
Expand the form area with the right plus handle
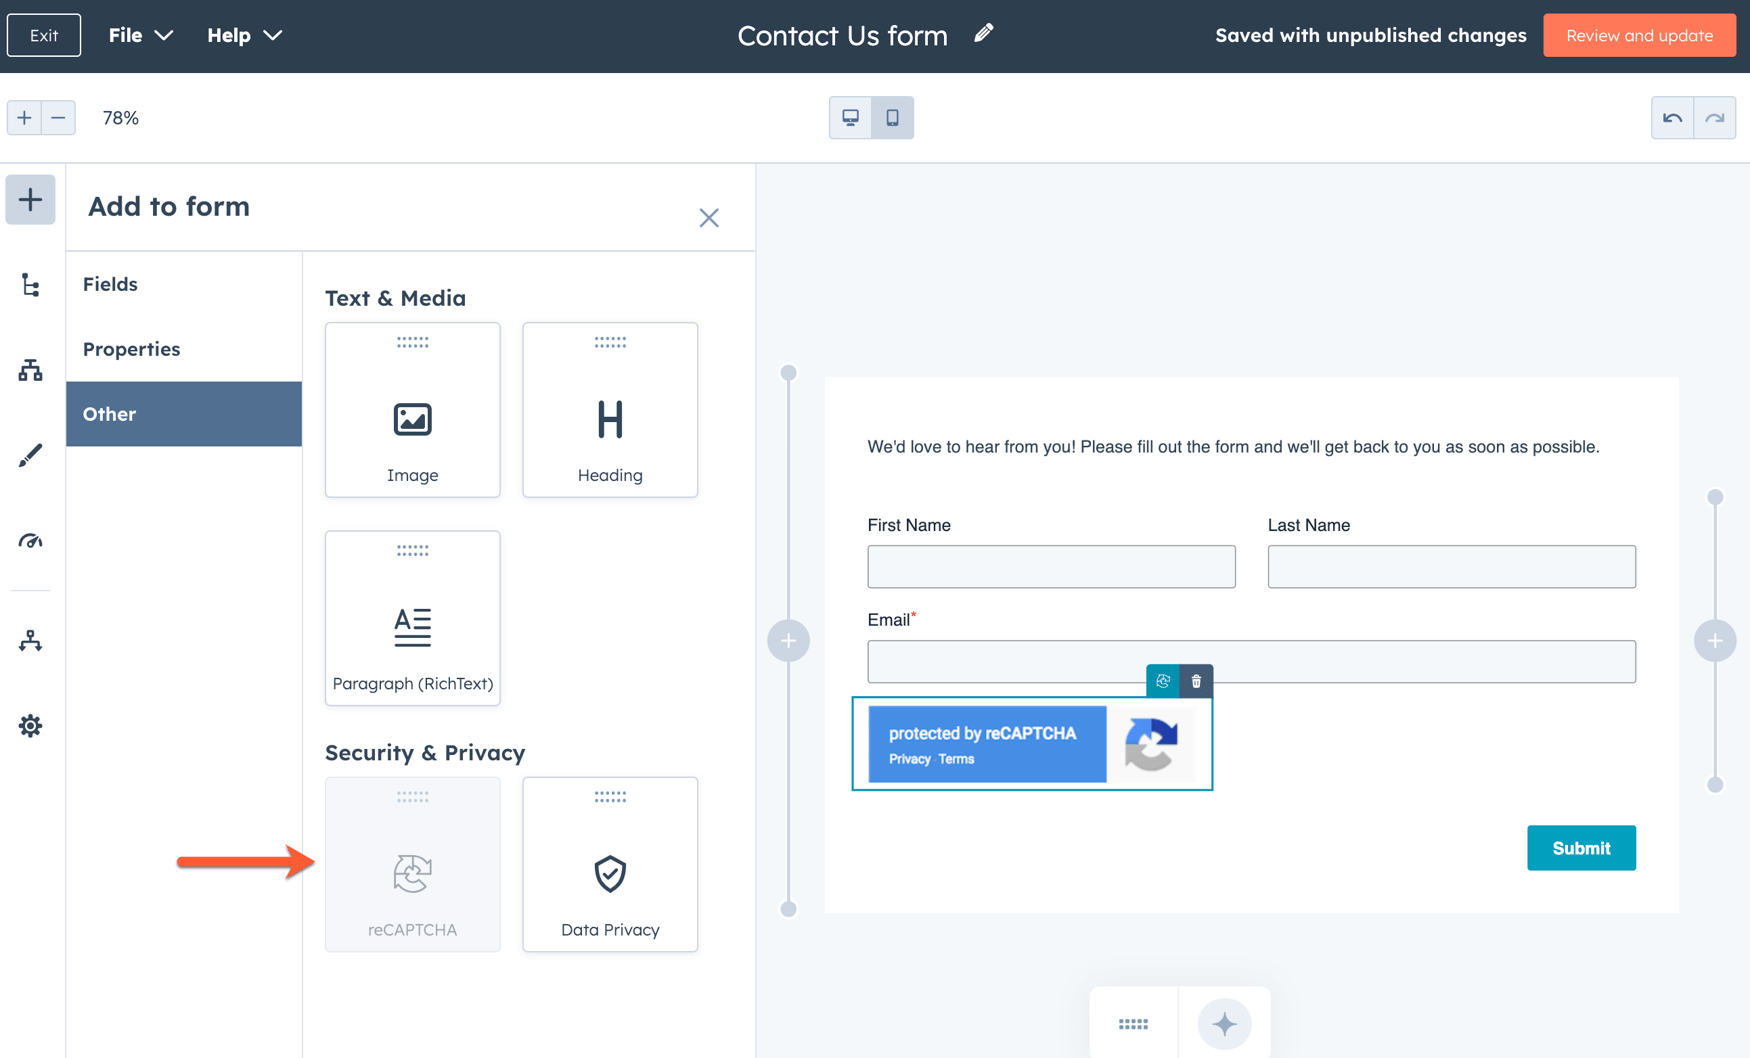point(1715,641)
